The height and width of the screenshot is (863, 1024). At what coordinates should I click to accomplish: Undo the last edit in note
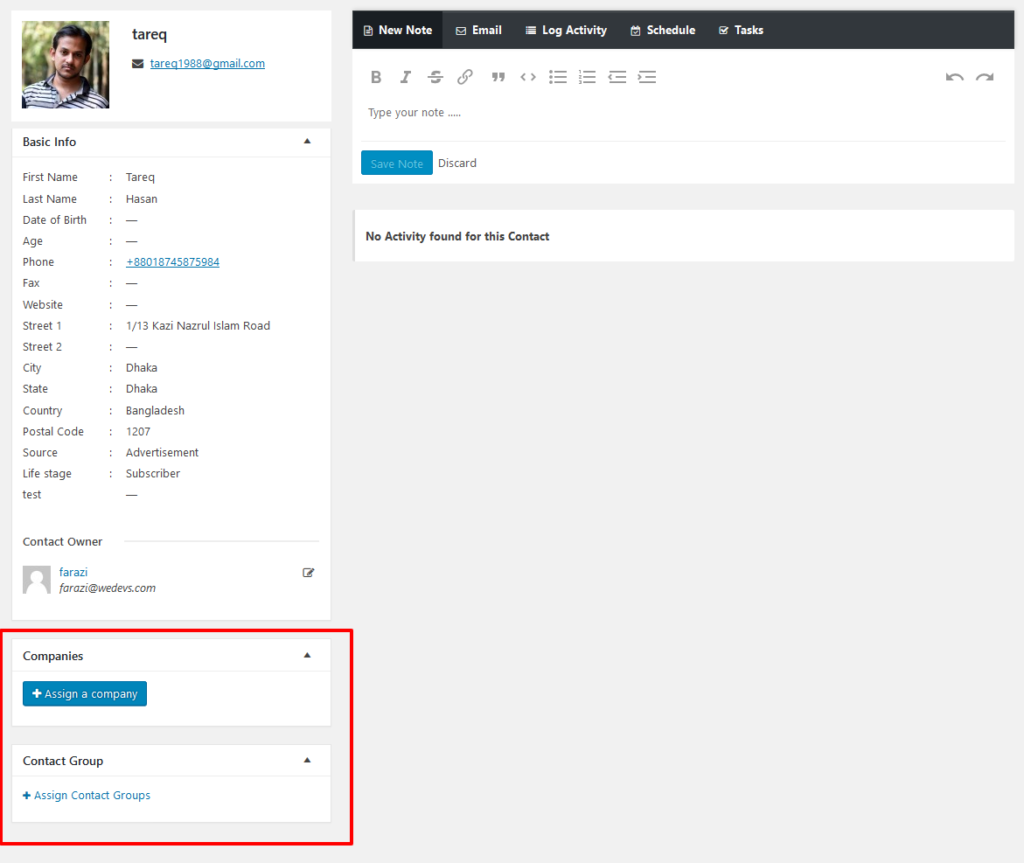[954, 77]
